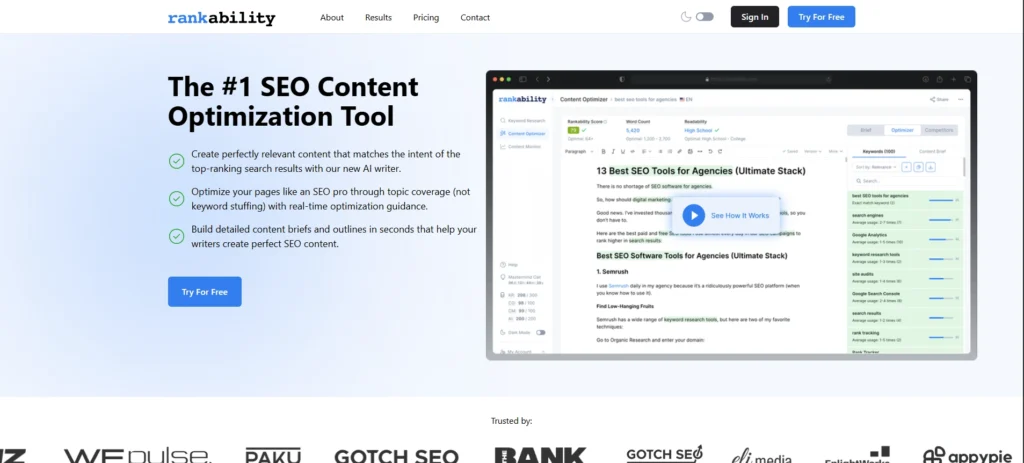Click the copy keywords icon button
Viewport: 1024px width, 463px height.
click(918, 167)
